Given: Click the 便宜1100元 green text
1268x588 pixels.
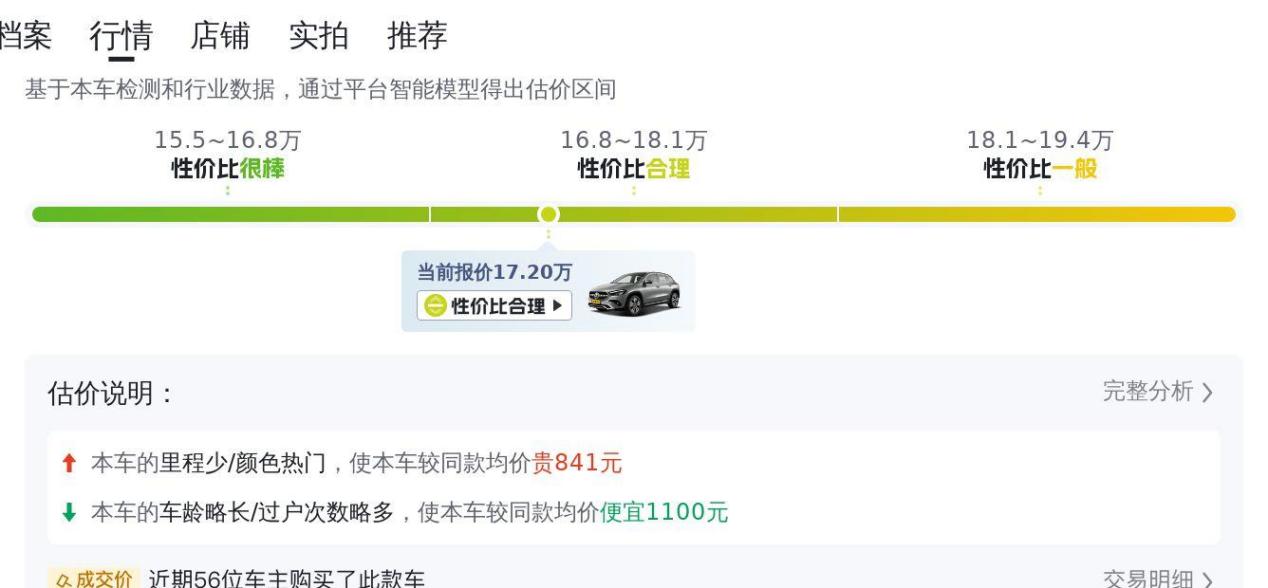Looking at the screenshot, I should tap(664, 513).
